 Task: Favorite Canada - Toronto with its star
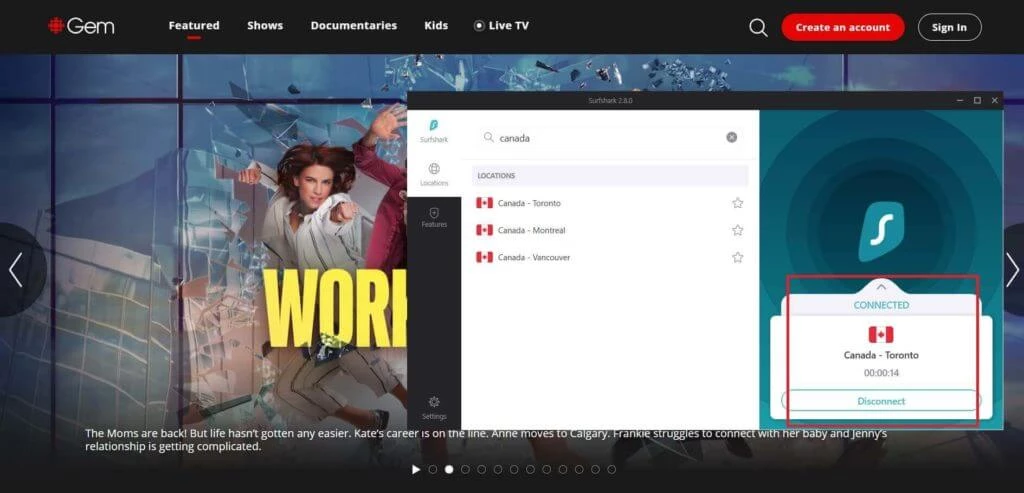tap(737, 203)
